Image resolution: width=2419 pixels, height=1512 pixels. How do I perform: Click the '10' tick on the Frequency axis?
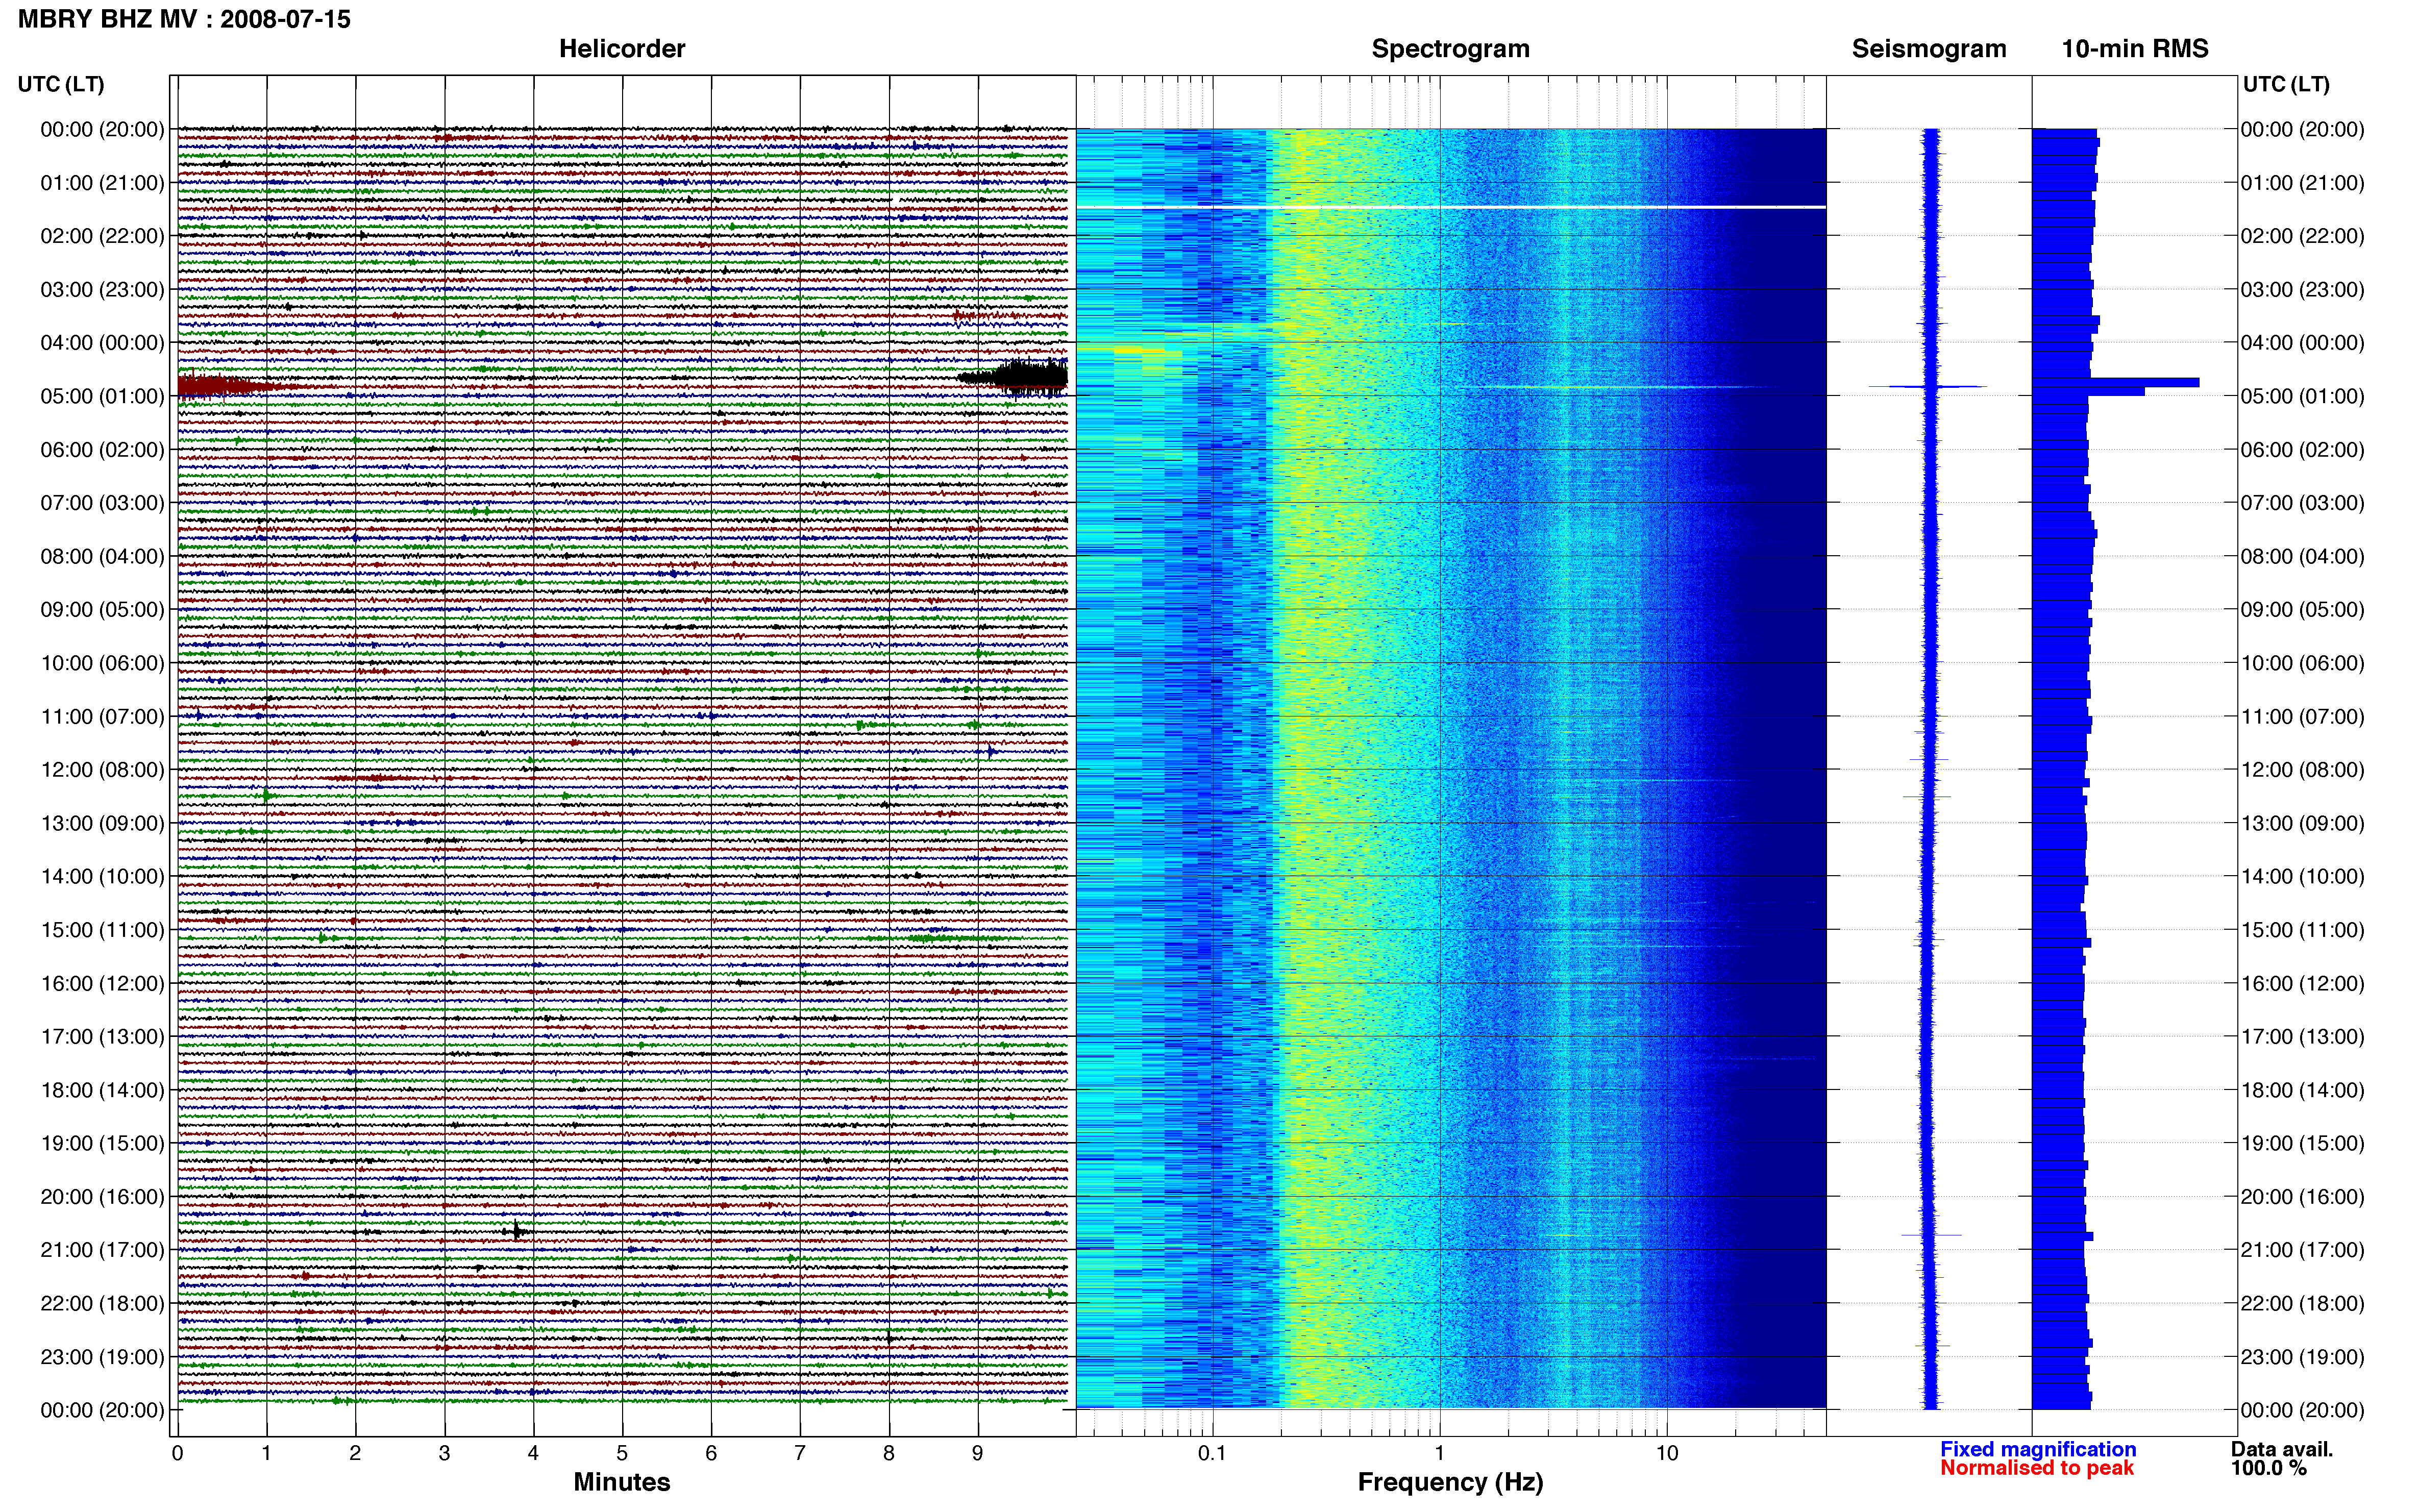click(x=1667, y=1452)
